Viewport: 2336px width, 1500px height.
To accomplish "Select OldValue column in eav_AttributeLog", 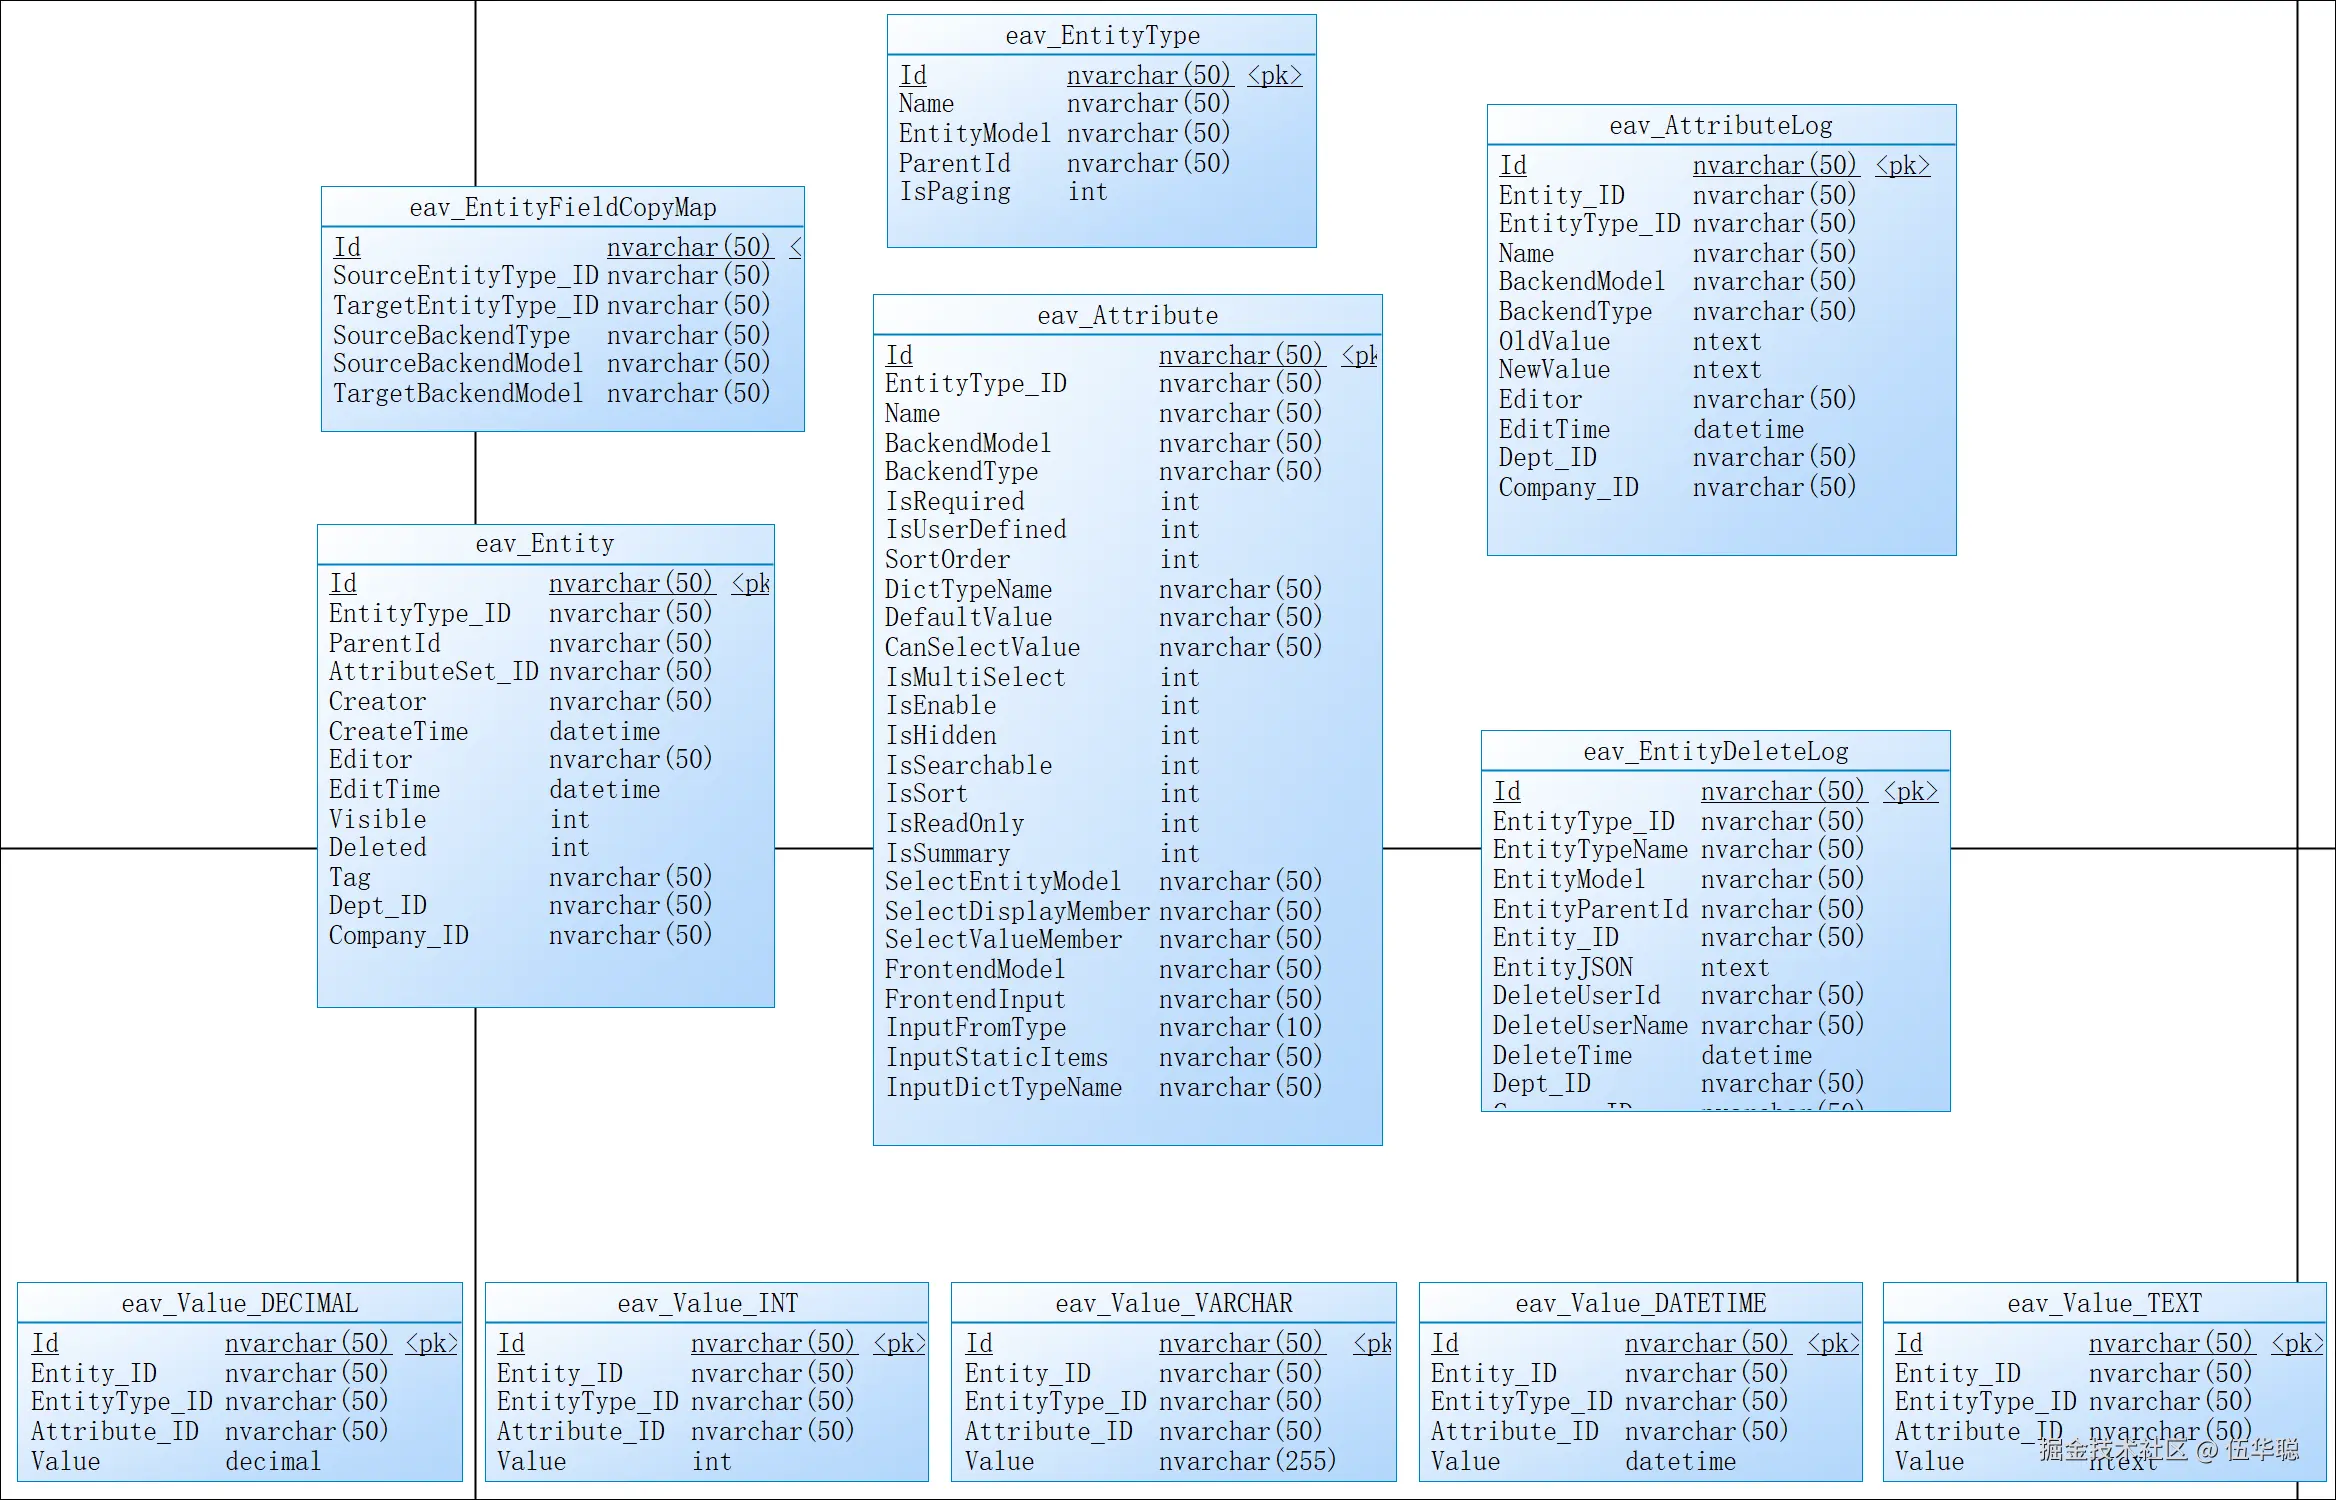I will [1554, 342].
